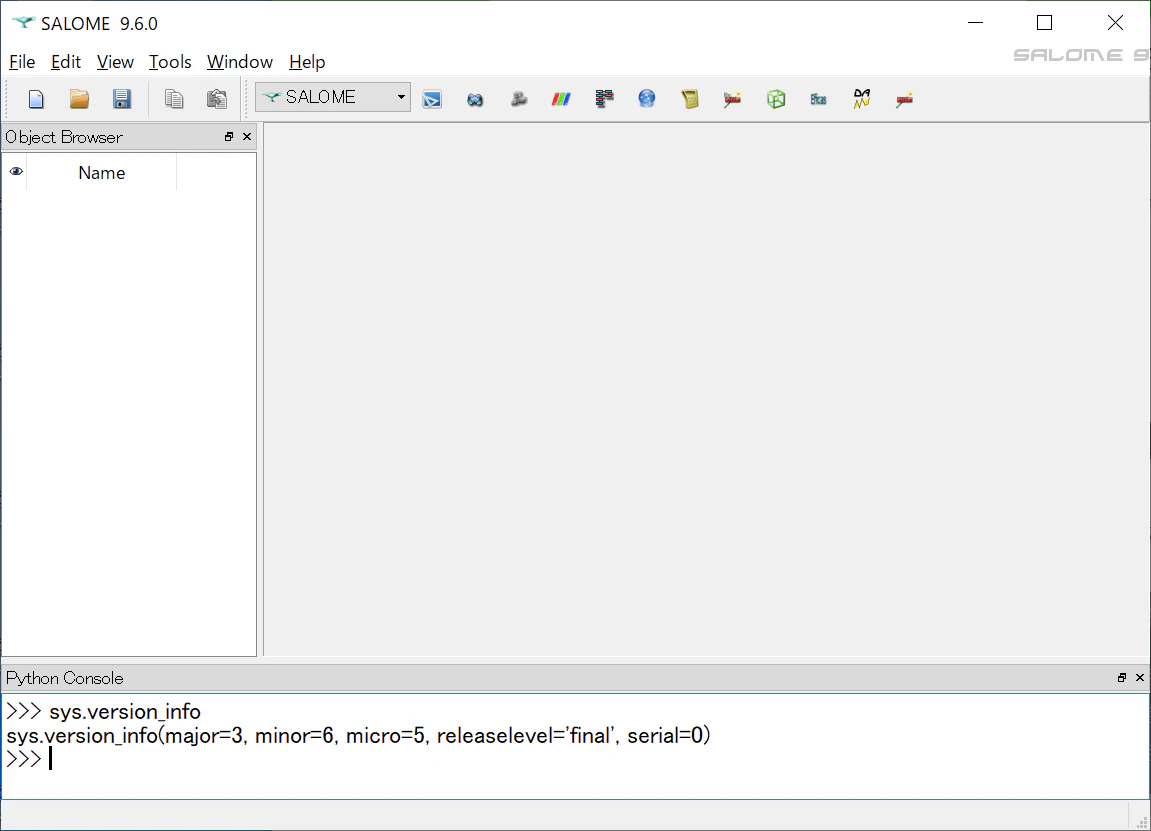Click the Open folder toolbar icon

click(79, 98)
